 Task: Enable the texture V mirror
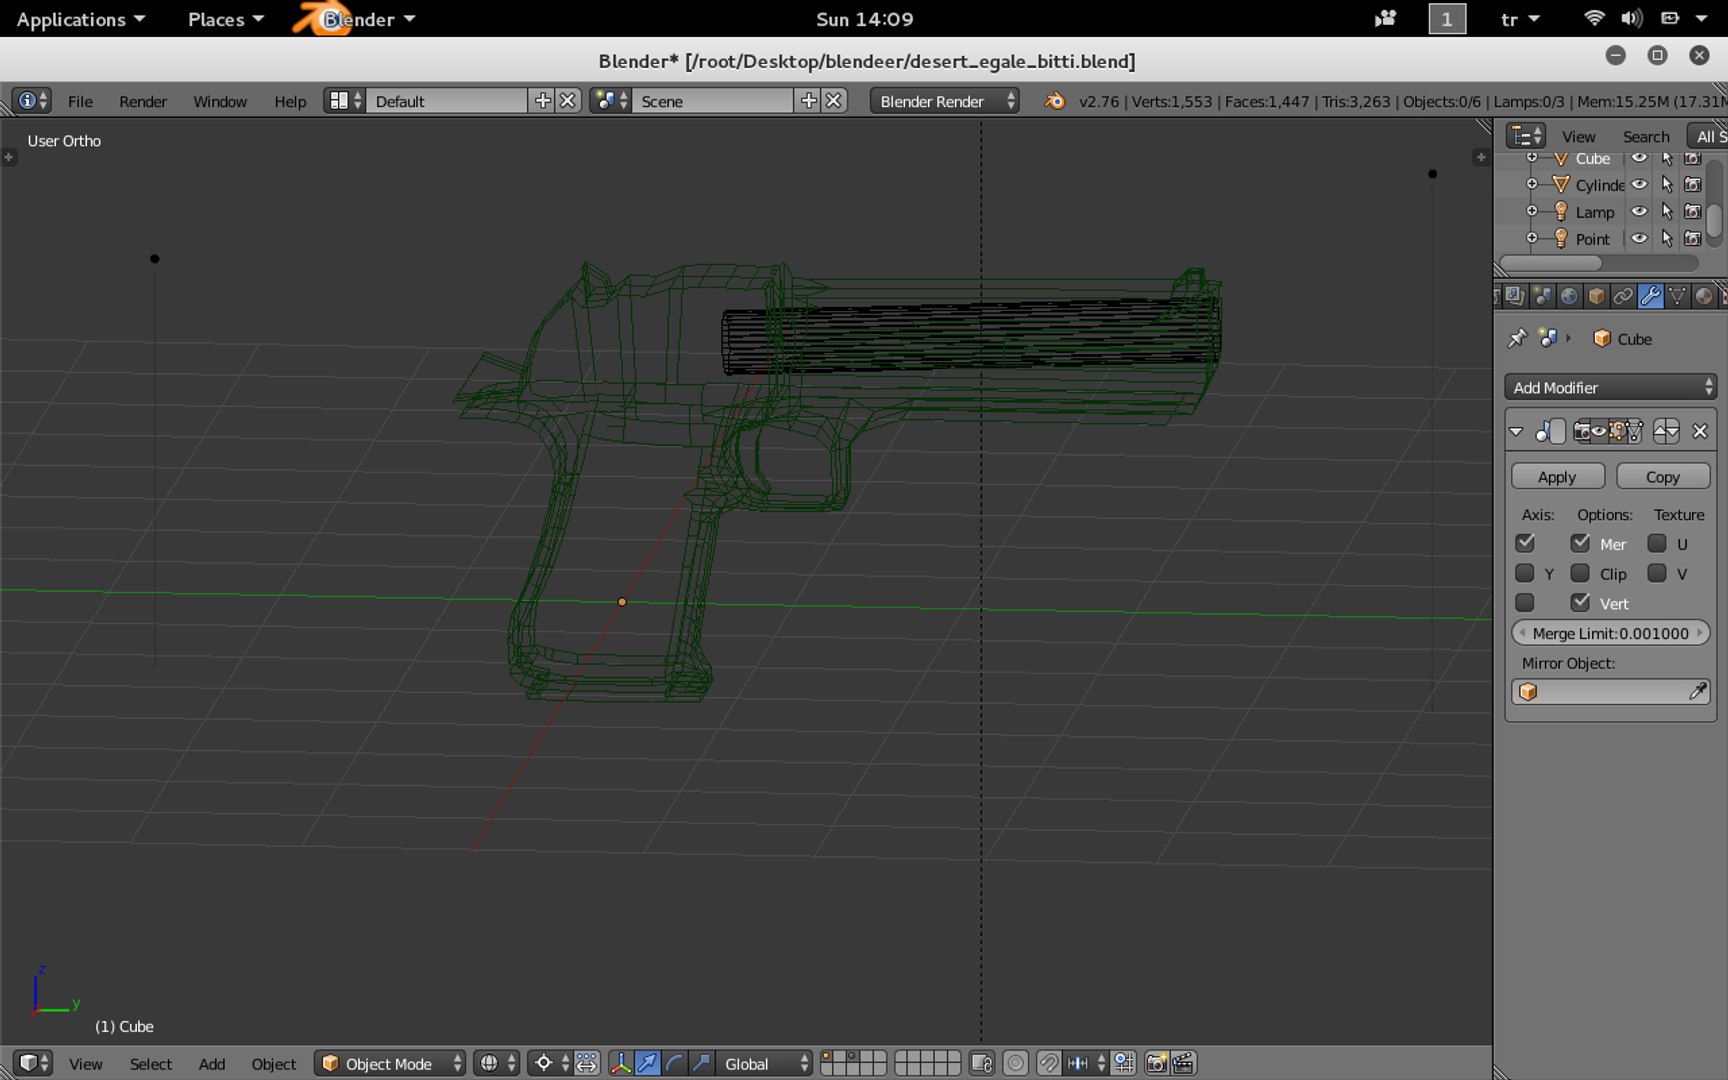(x=1657, y=573)
